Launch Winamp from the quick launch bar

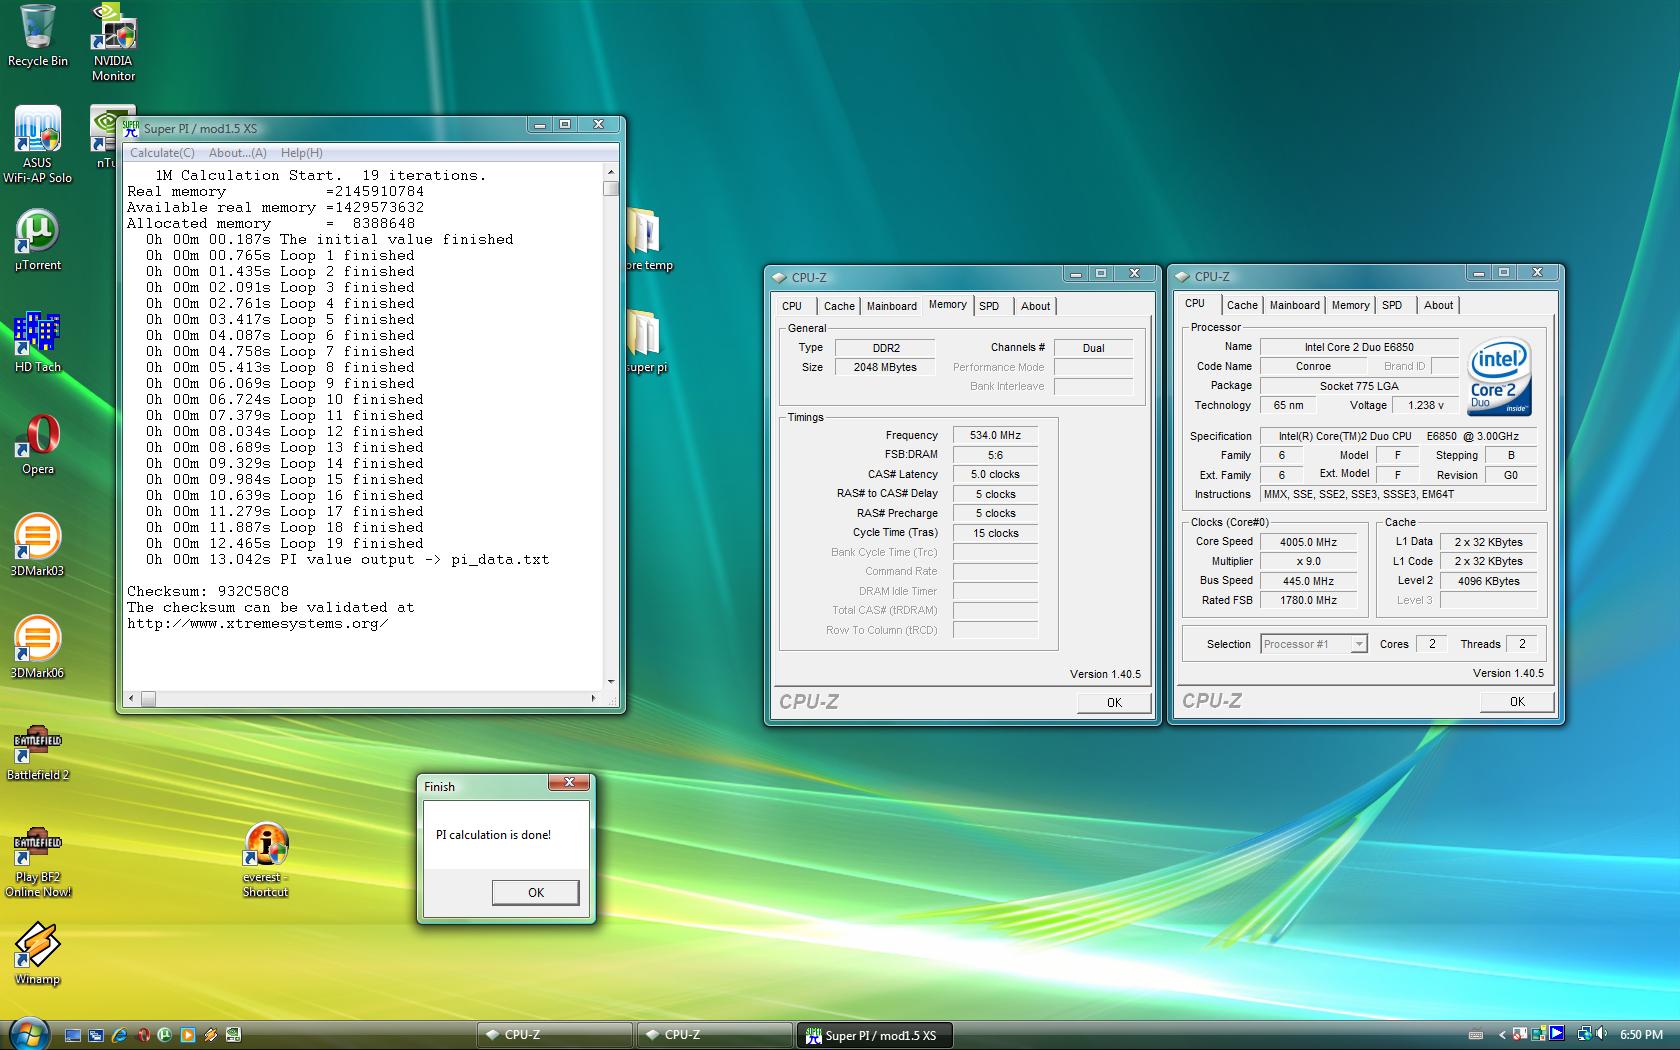coord(211,1035)
